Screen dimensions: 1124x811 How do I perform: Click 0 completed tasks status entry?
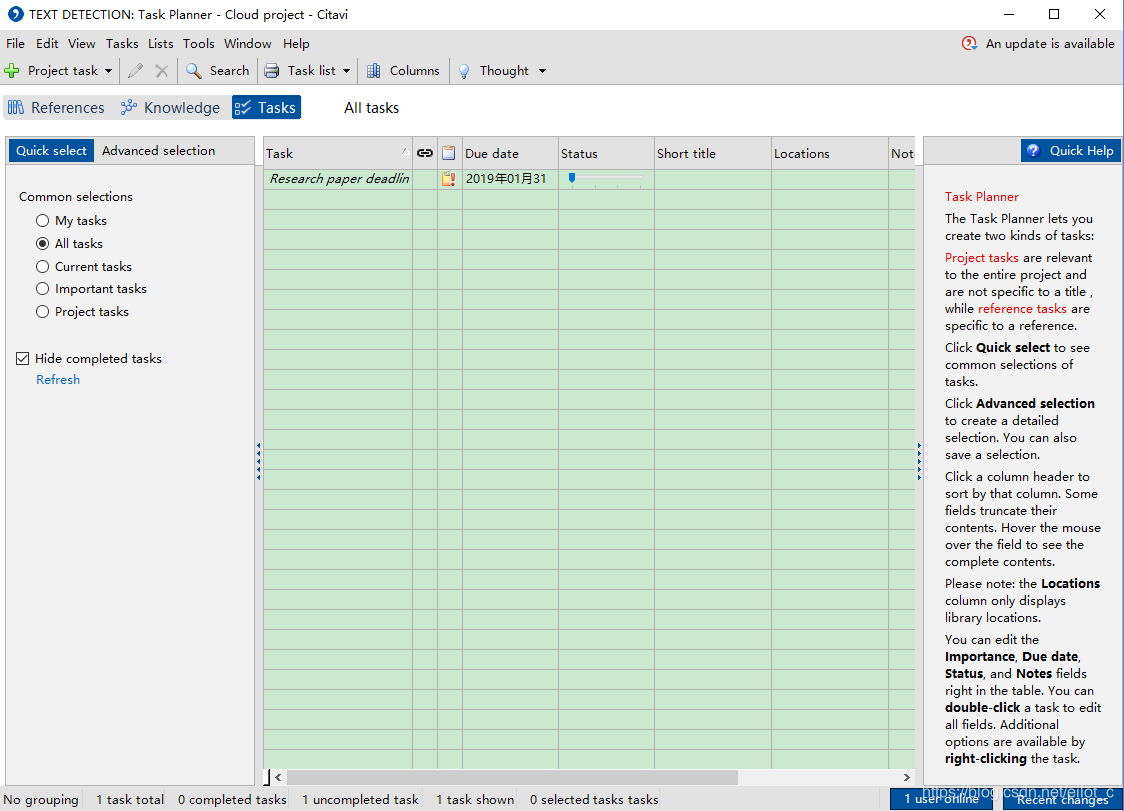coord(232,800)
